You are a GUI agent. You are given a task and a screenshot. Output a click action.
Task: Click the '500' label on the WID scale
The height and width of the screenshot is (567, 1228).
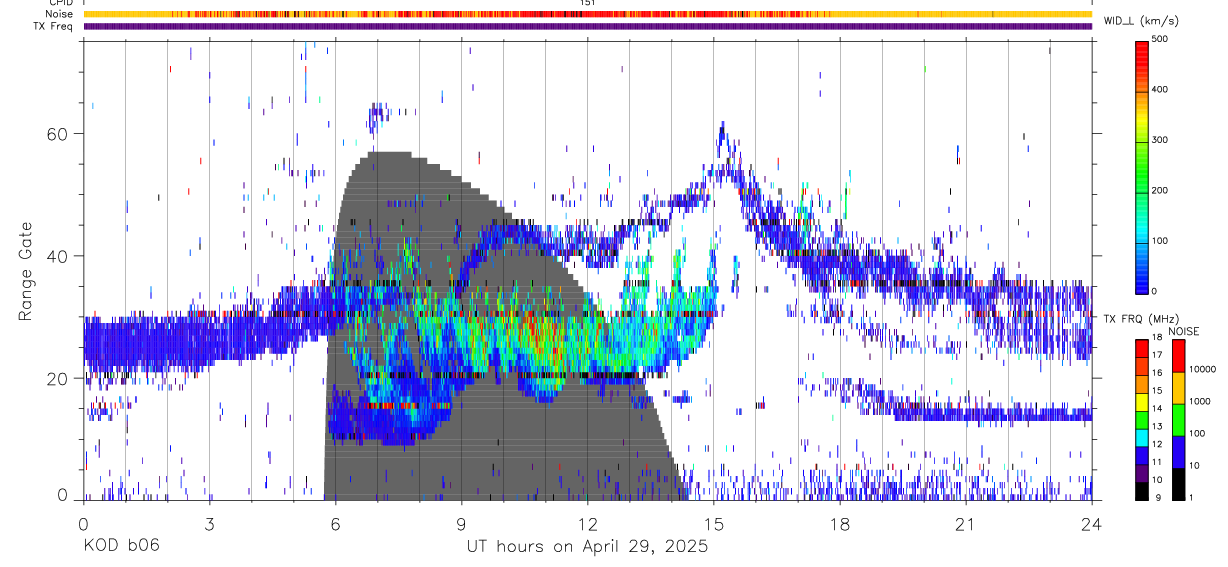coord(1160,39)
